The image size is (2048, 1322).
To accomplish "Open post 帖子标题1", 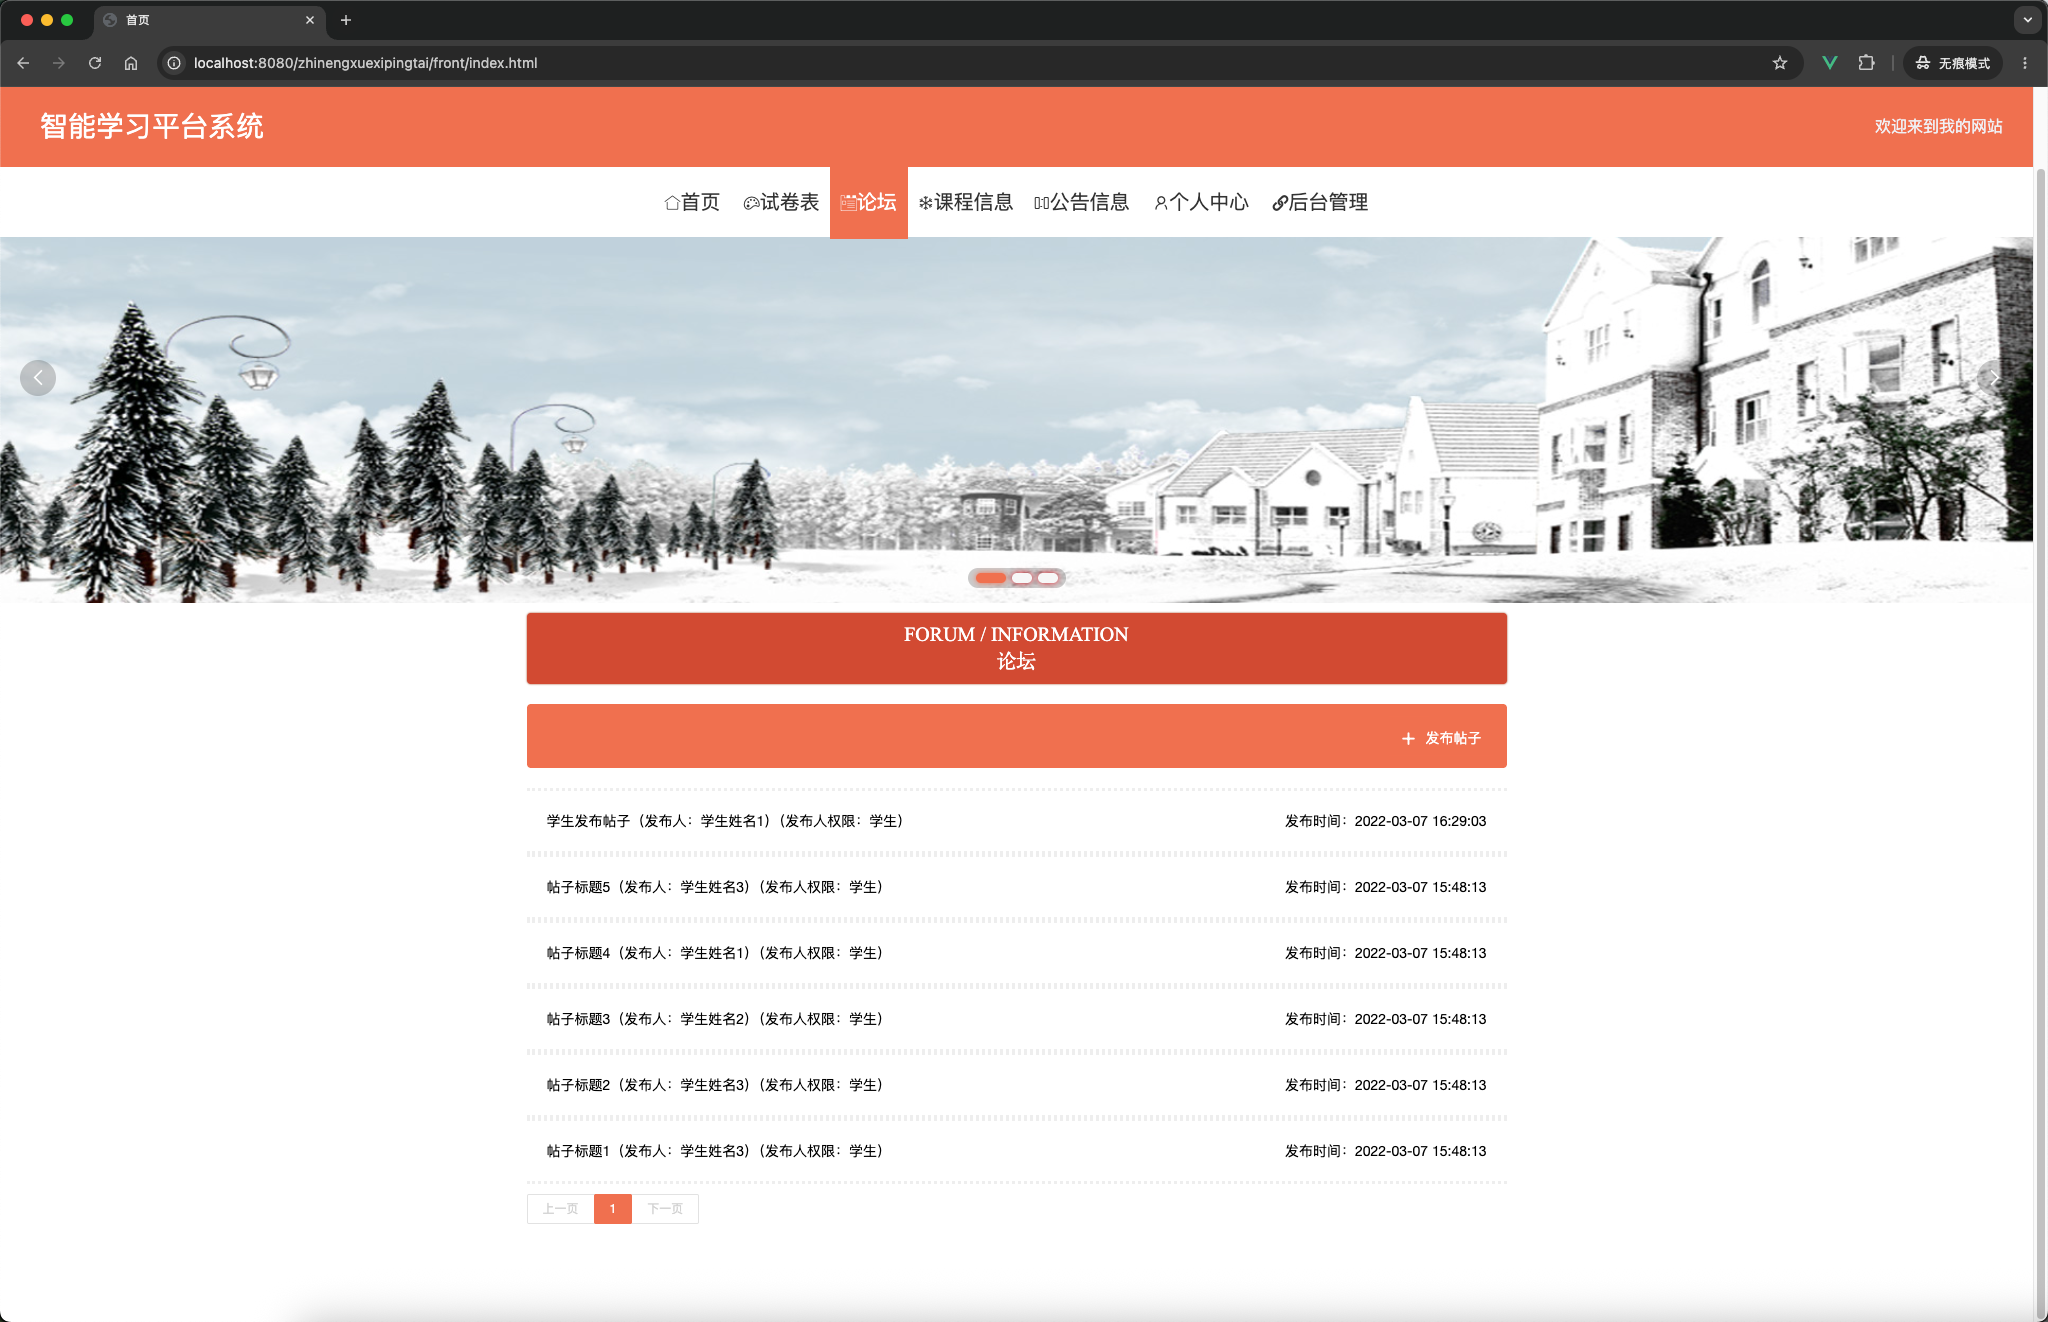I will click(x=1017, y=1151).
